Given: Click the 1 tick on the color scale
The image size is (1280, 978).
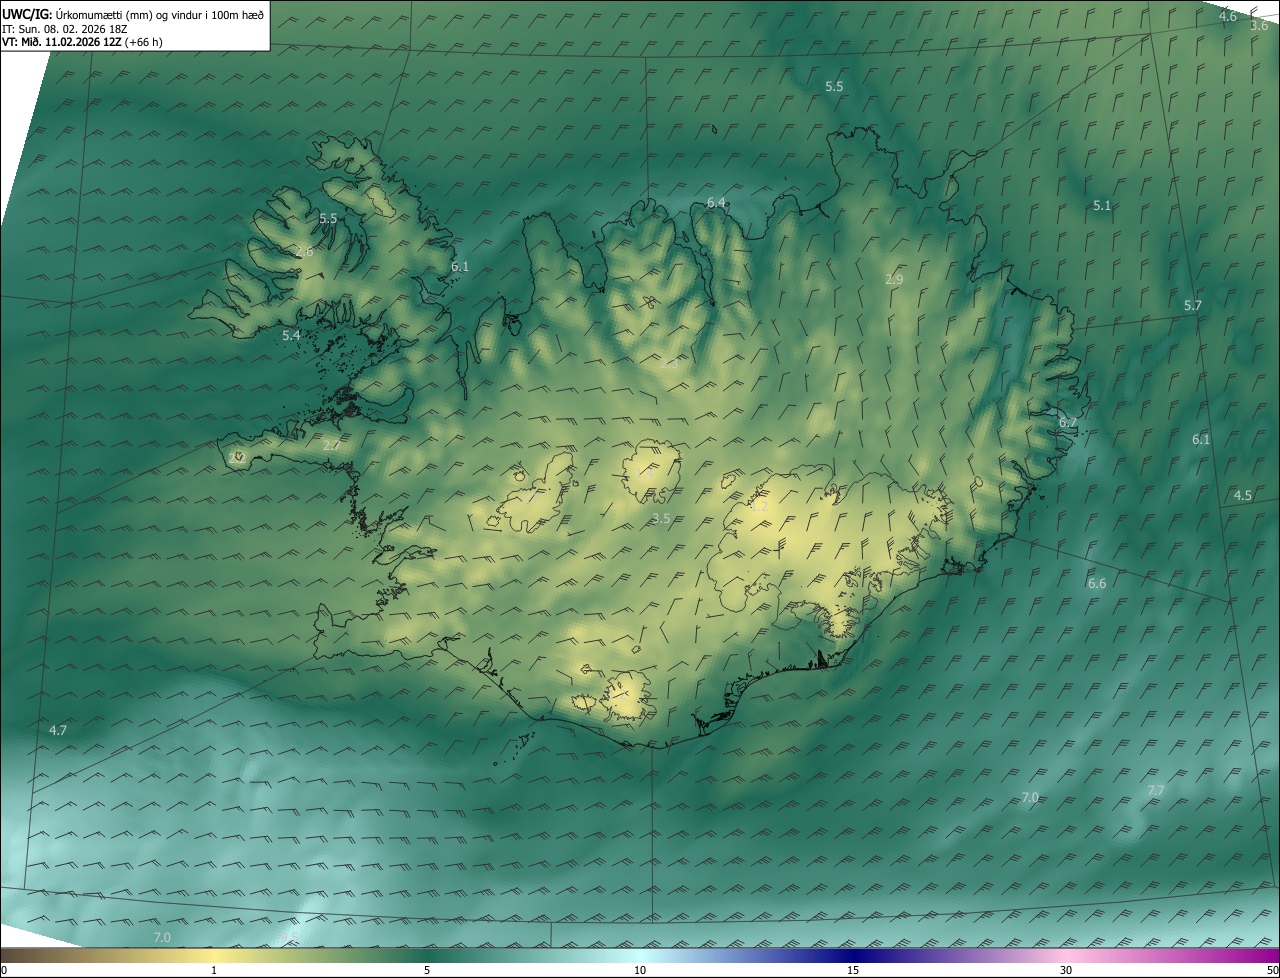Looking at the screenshot, I should click(214, 970).
